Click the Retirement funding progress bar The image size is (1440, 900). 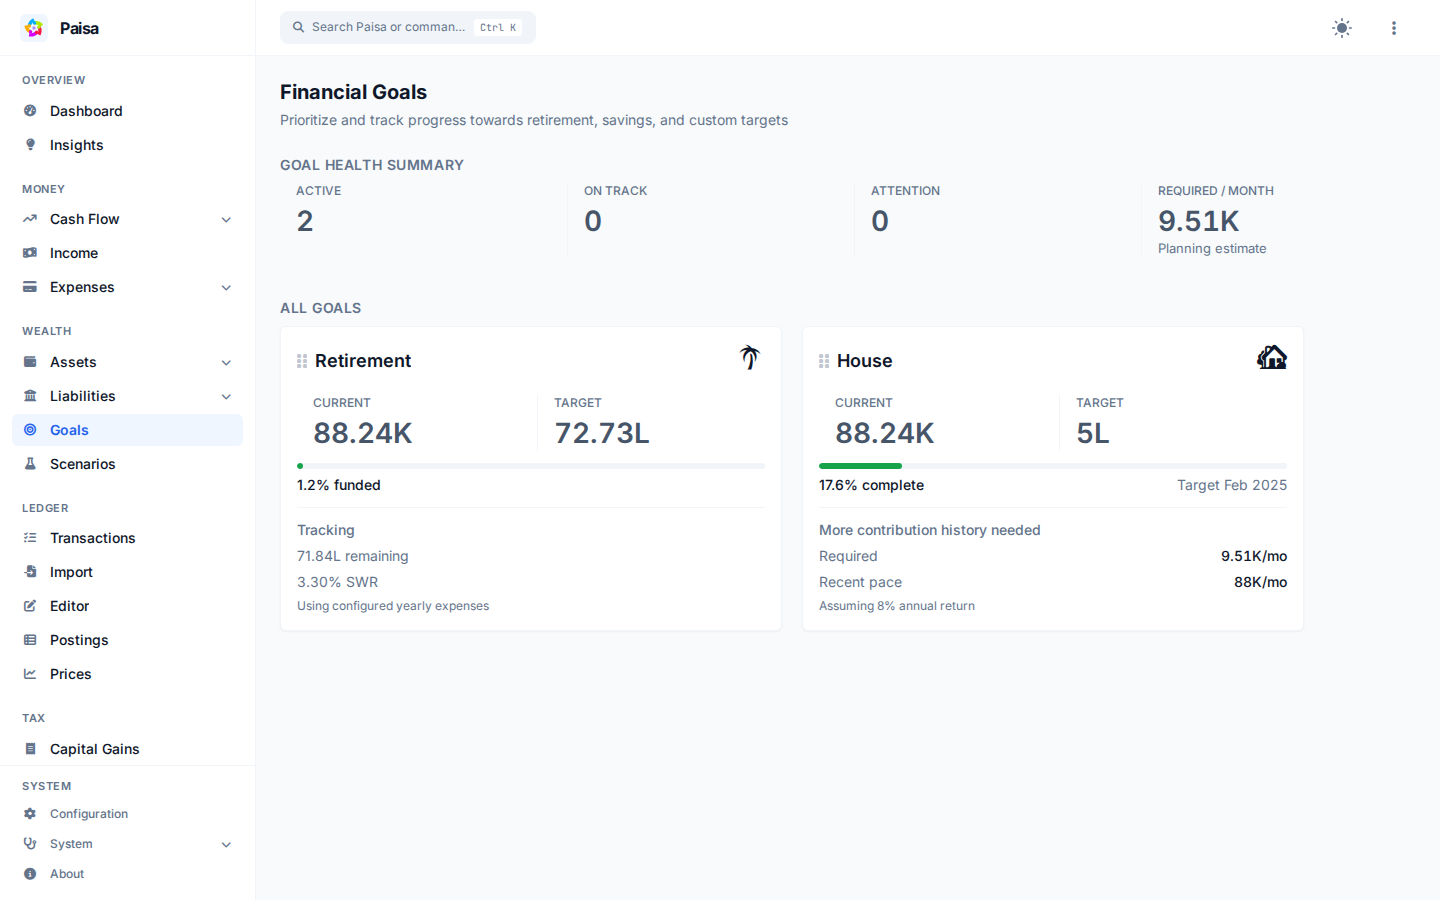[531, 466]
